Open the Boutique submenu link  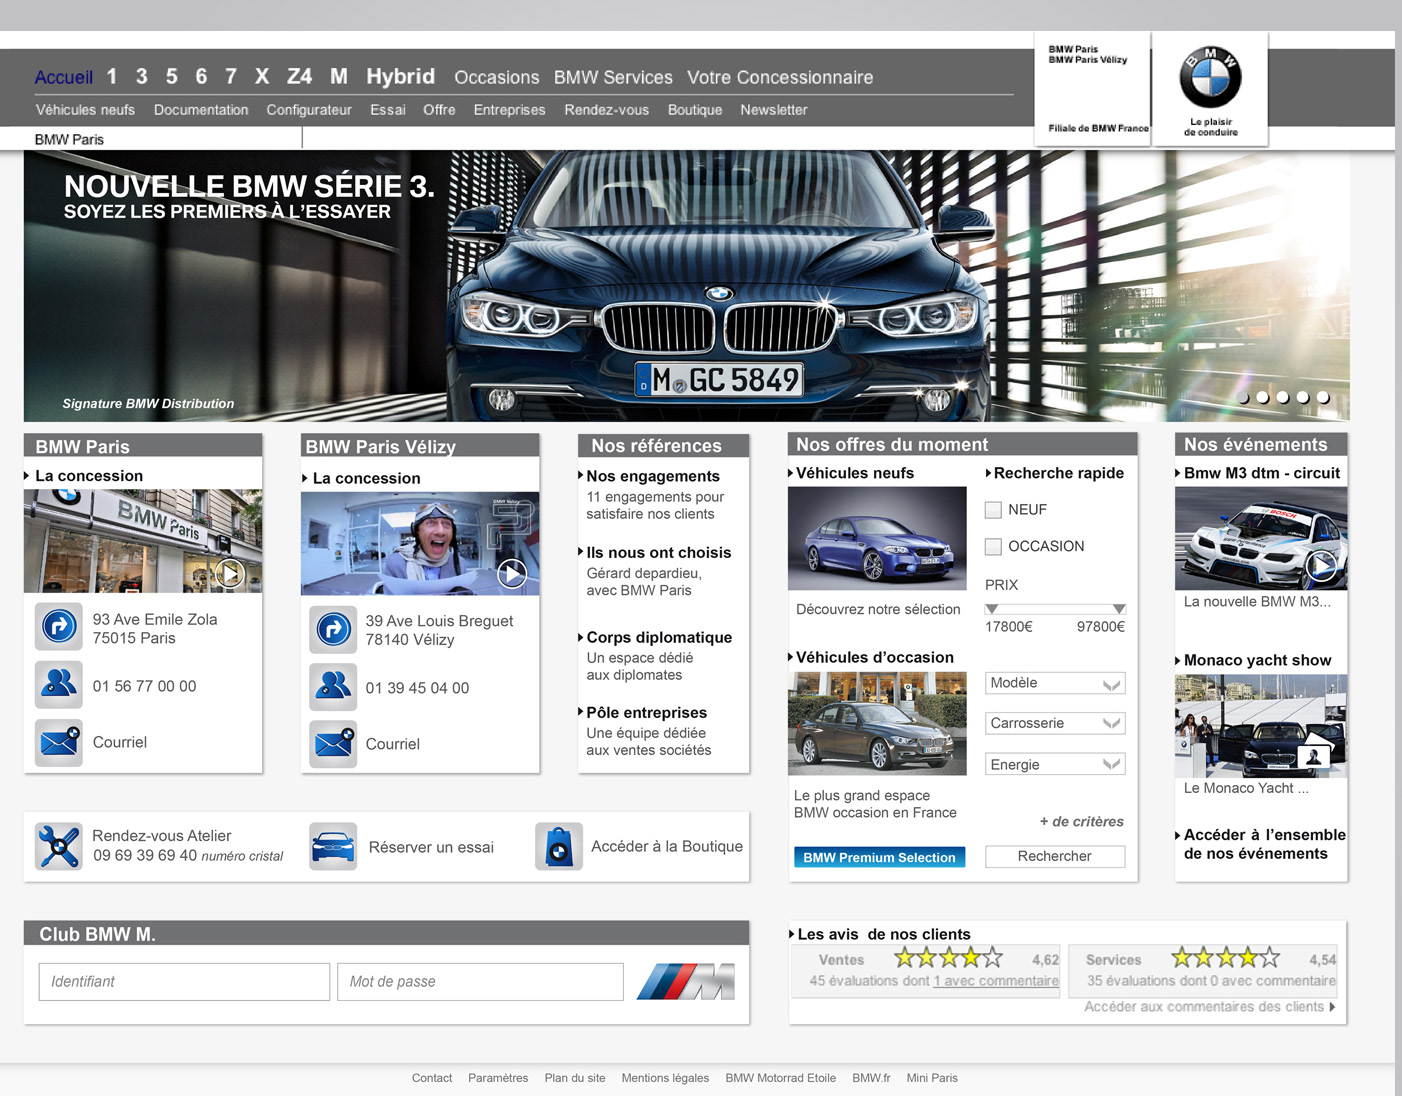[x=695, y=110]
